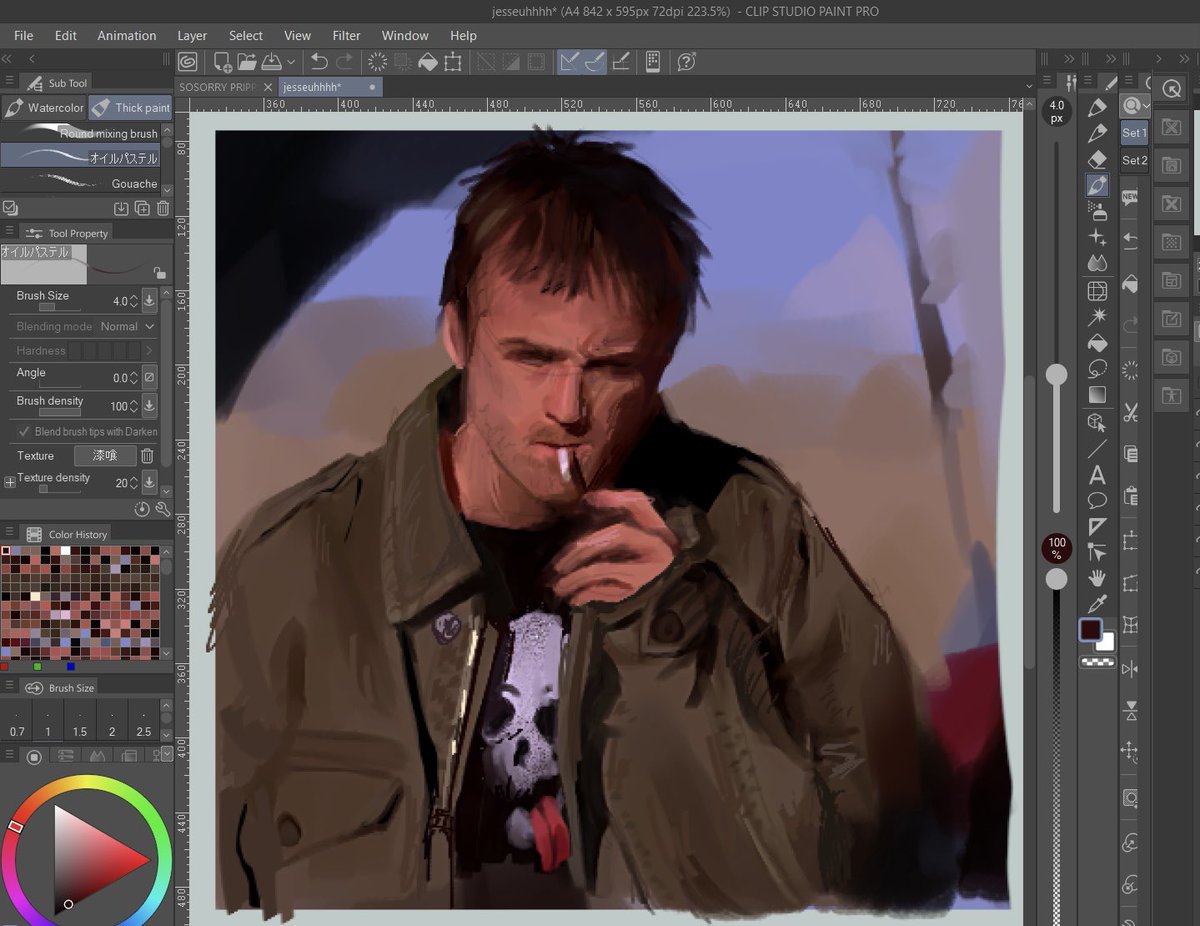Image resolution: width=1200 pixels, height=926 pixels.
Task: Click the Texture 漆喰 button
Action: [105, 456]
